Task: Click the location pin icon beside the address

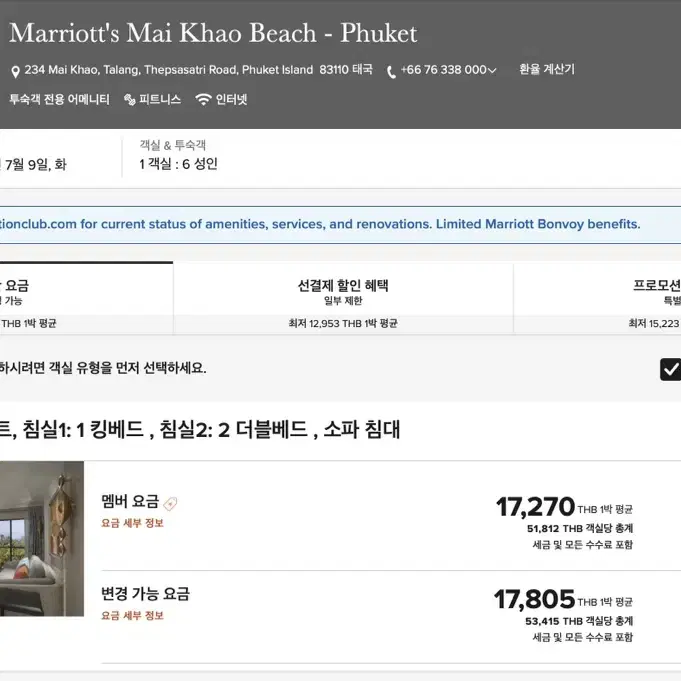Action: coord(15,72)
